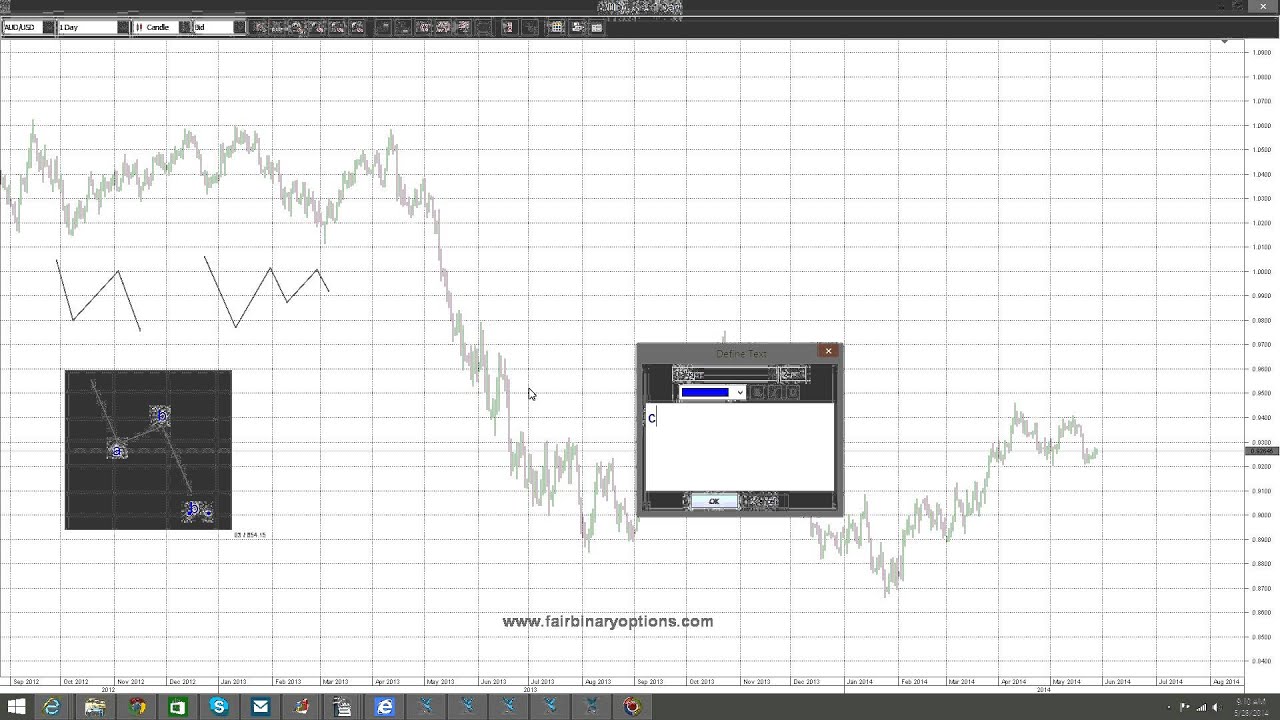Toggle underline formatting in Define Text

[x=793, y=392]
